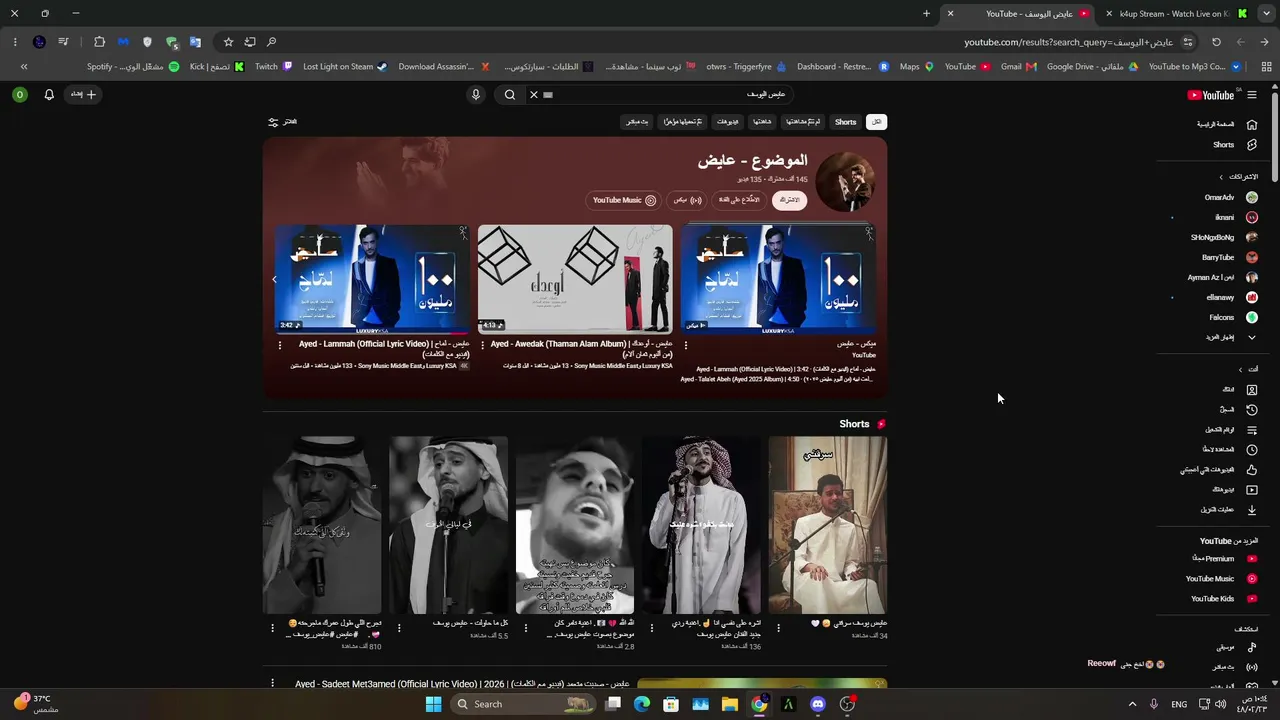This screenshot has height=720, width=1280.
Task: Open the Mix radio button on channel card
Action: pyautogui.click(x=686, y=200)
